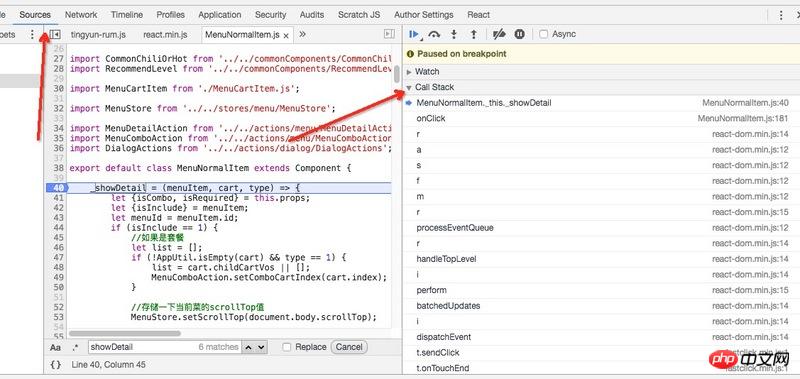
Task: Resume script execution in debugger
Action: point(413,34)
